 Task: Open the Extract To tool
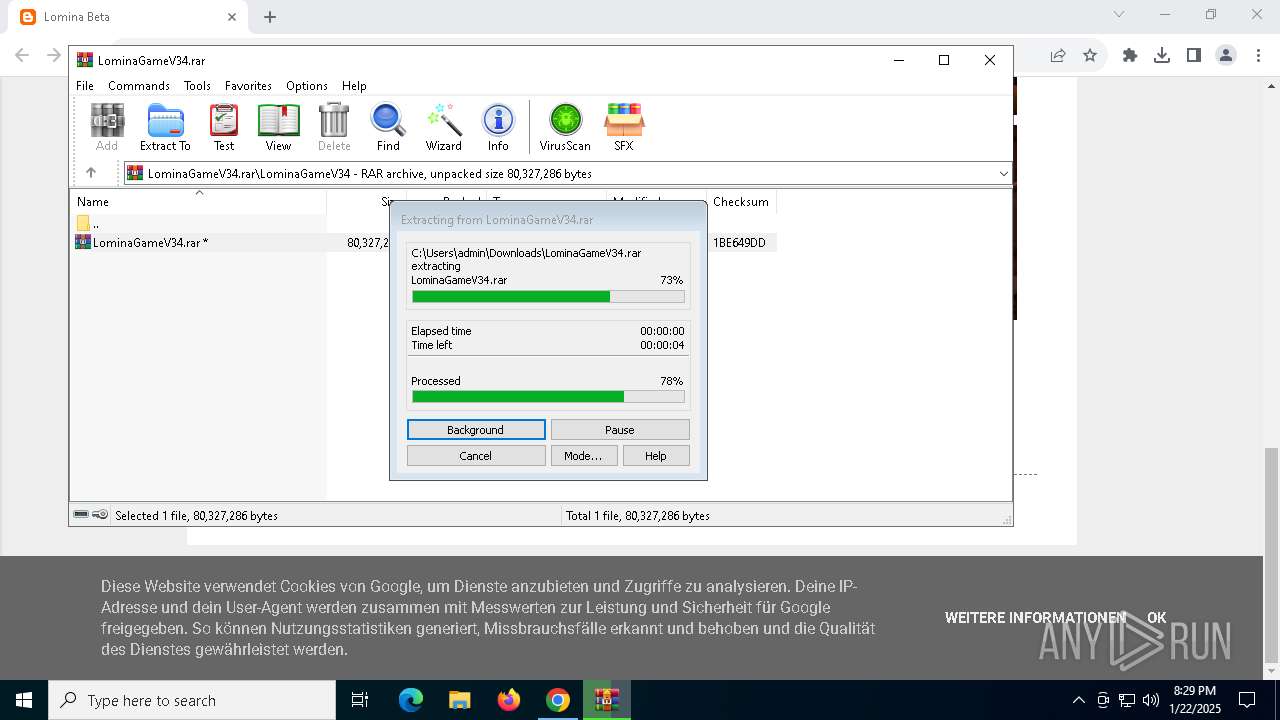pyautogui.click(x=165, y=127)
